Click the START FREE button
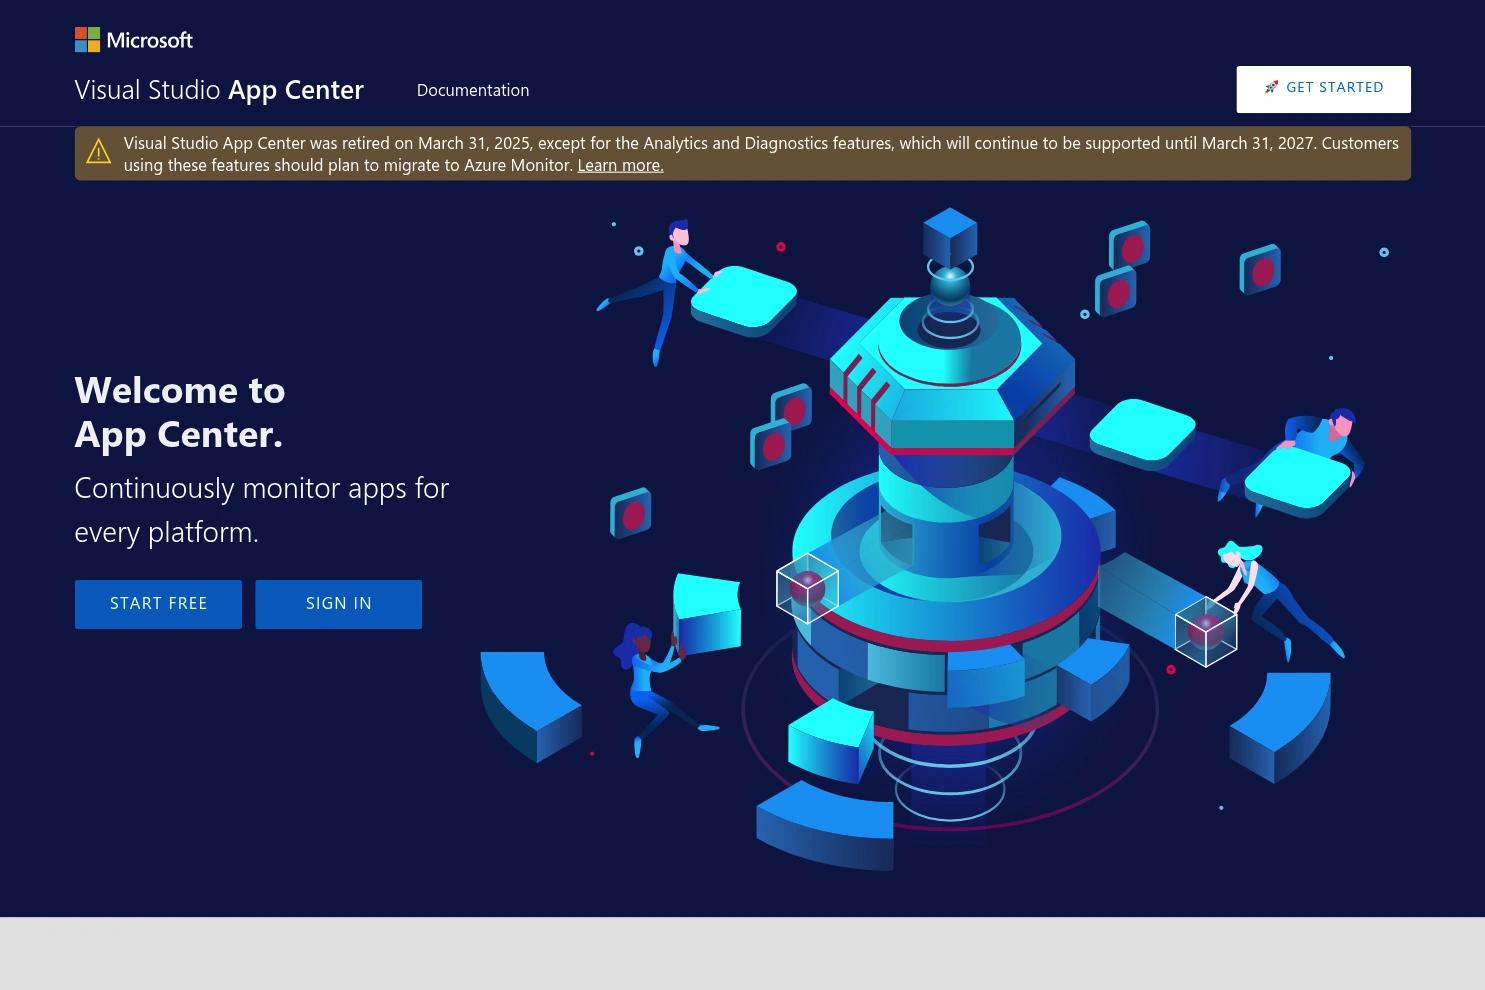The width and height of the screenshot is (1485, 990). [x=158, y=604]
